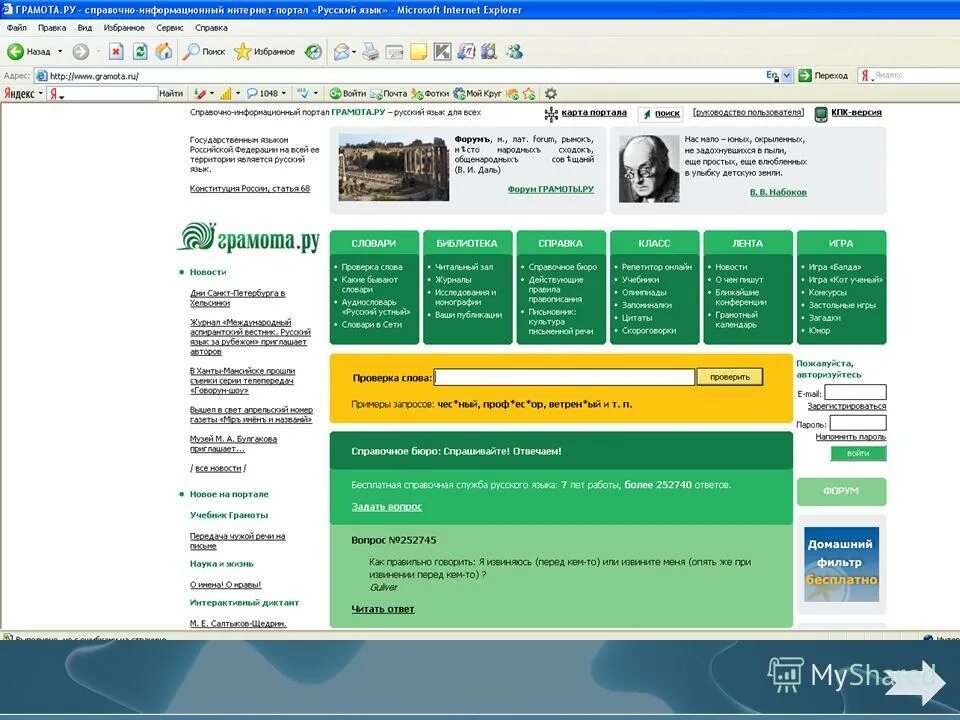The image size is (960, 720).
Task: Open the Правка menu
Action: [x=52, y=28]
